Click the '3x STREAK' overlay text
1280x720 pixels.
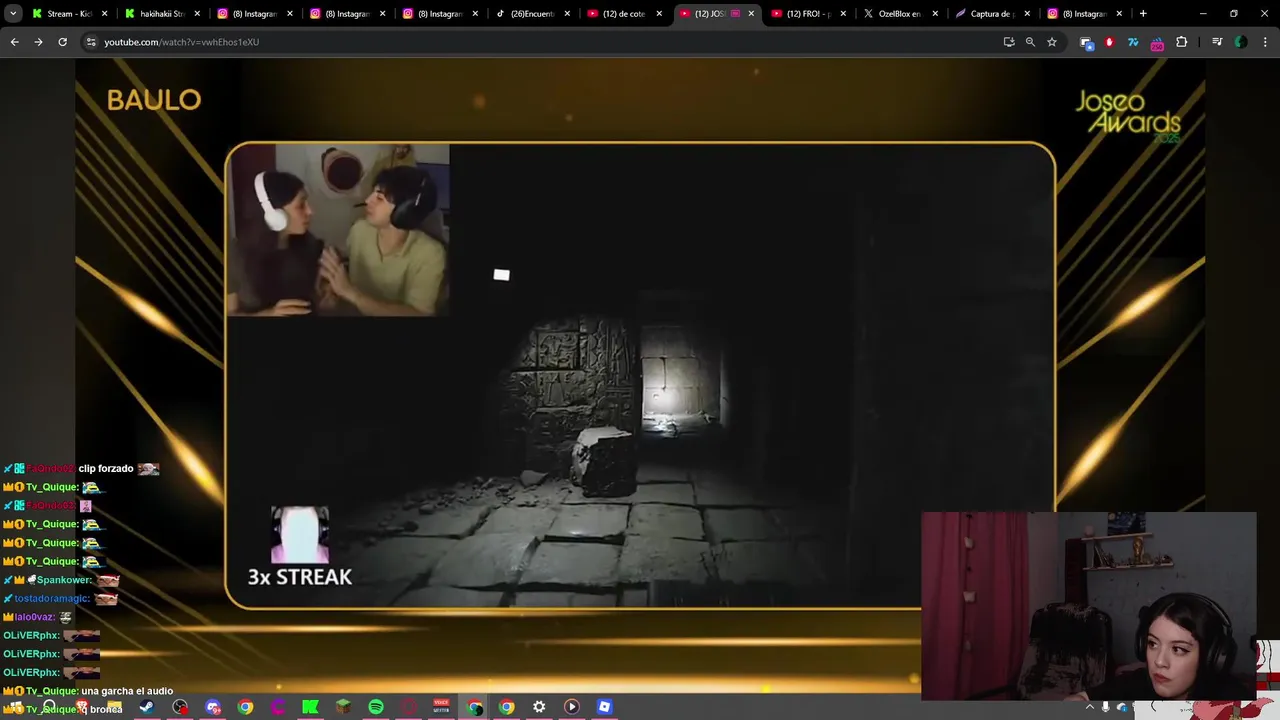pos(300,577)
